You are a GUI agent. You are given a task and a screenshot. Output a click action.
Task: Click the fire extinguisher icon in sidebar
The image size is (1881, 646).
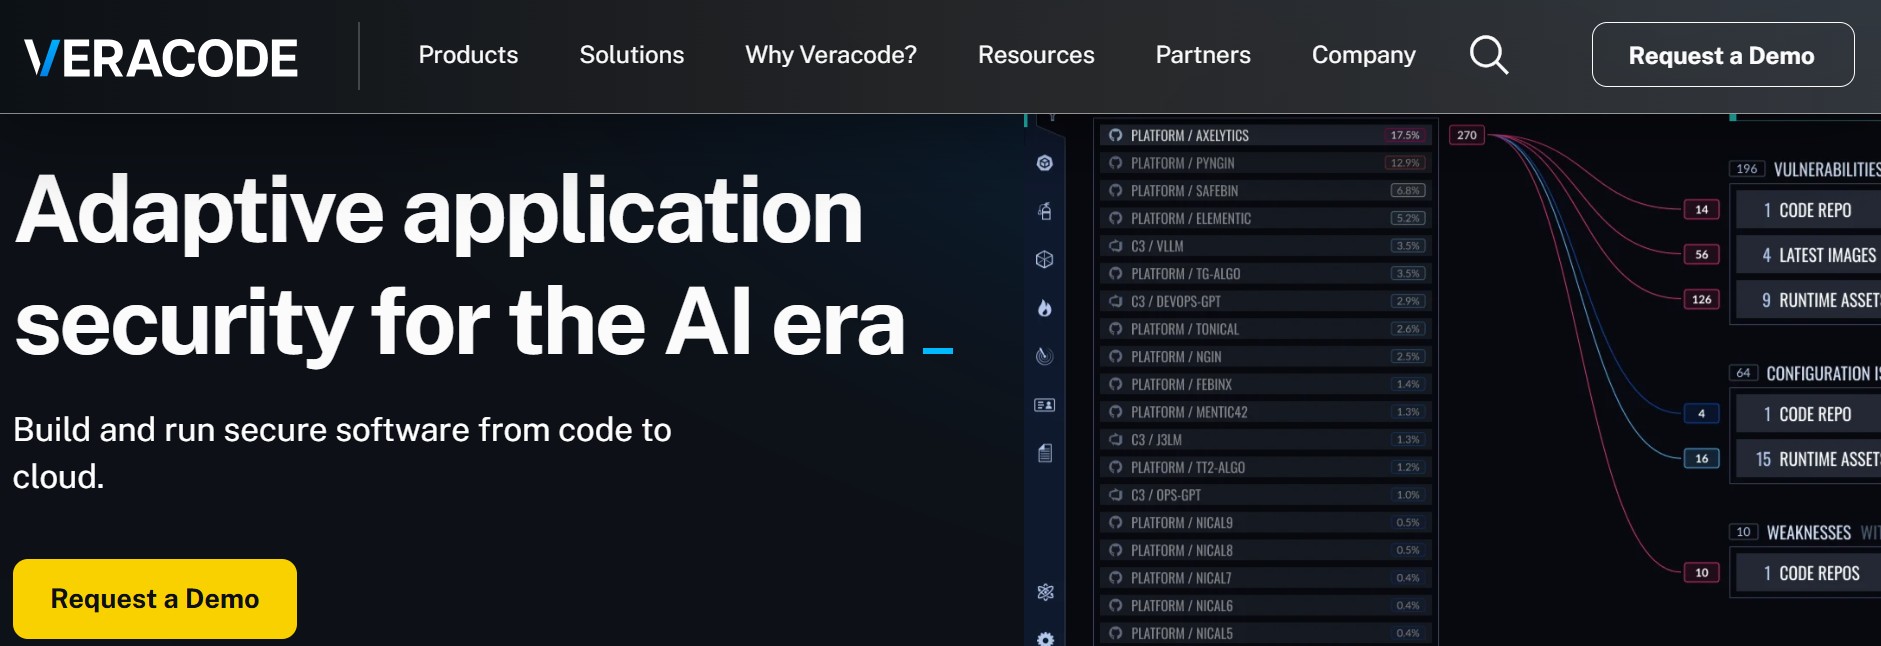(1045, 211)
